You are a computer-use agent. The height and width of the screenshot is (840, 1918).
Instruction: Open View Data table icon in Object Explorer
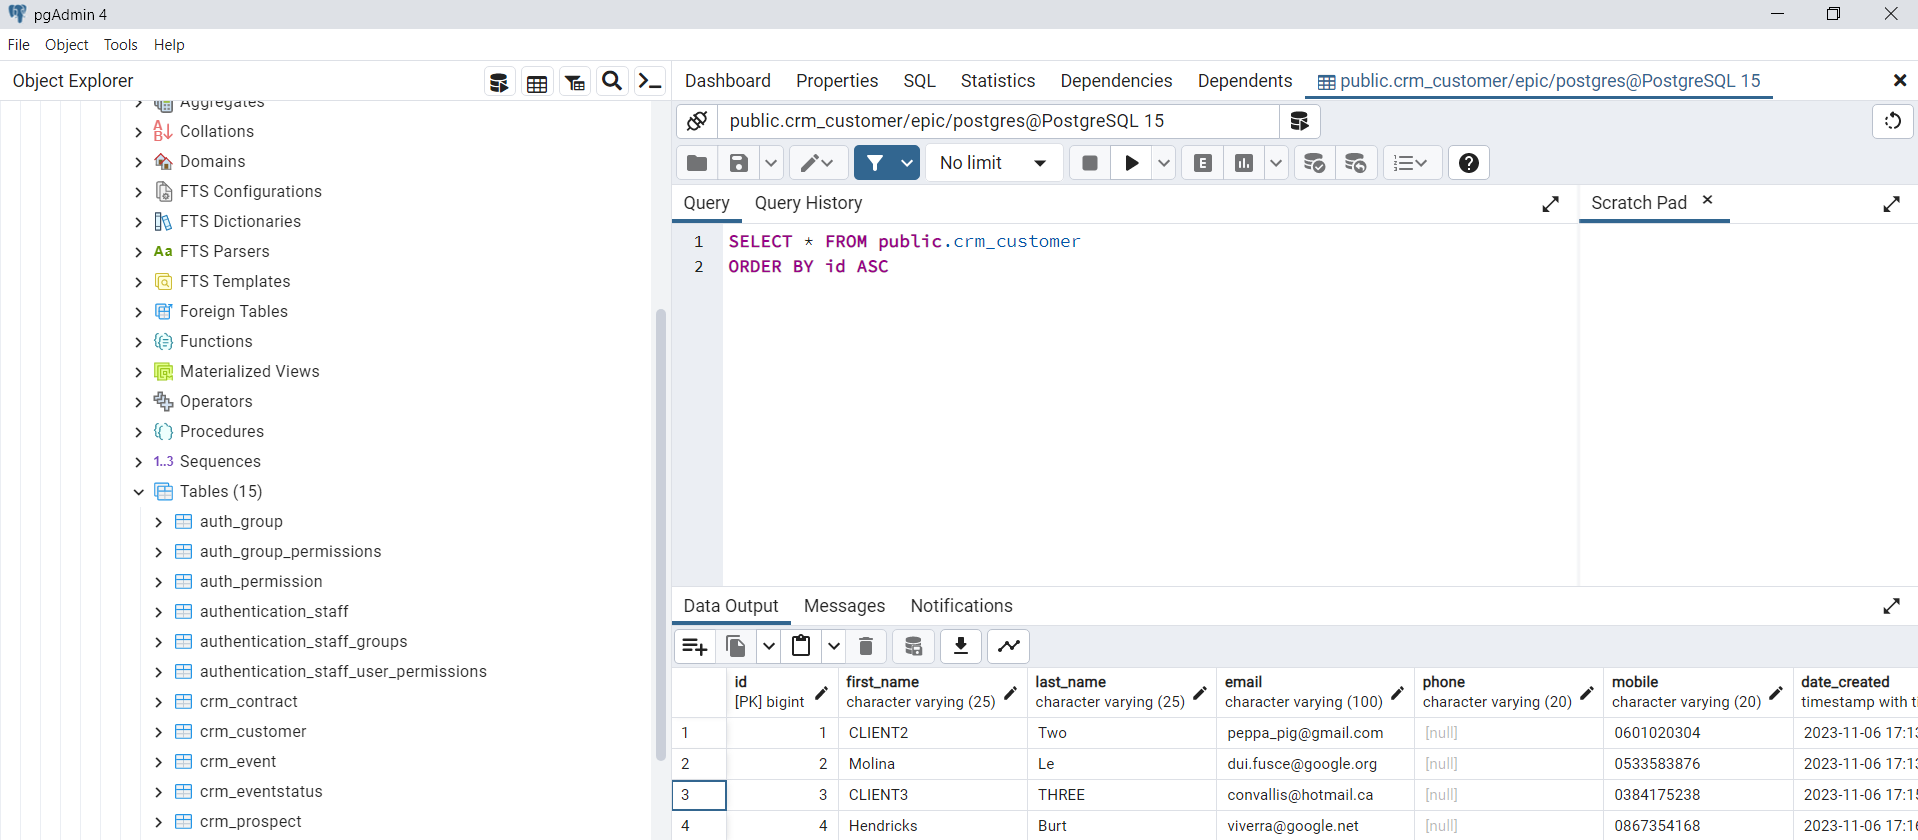tap(537, 82)
